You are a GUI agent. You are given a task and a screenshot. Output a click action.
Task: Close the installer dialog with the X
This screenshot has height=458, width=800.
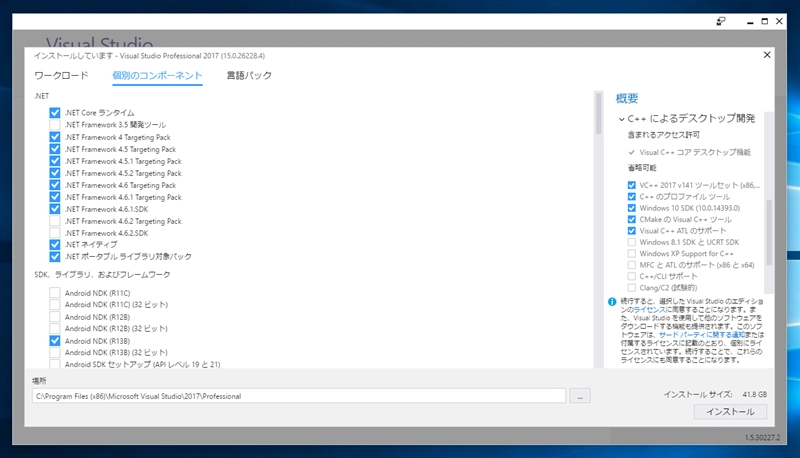click(767, 55)
